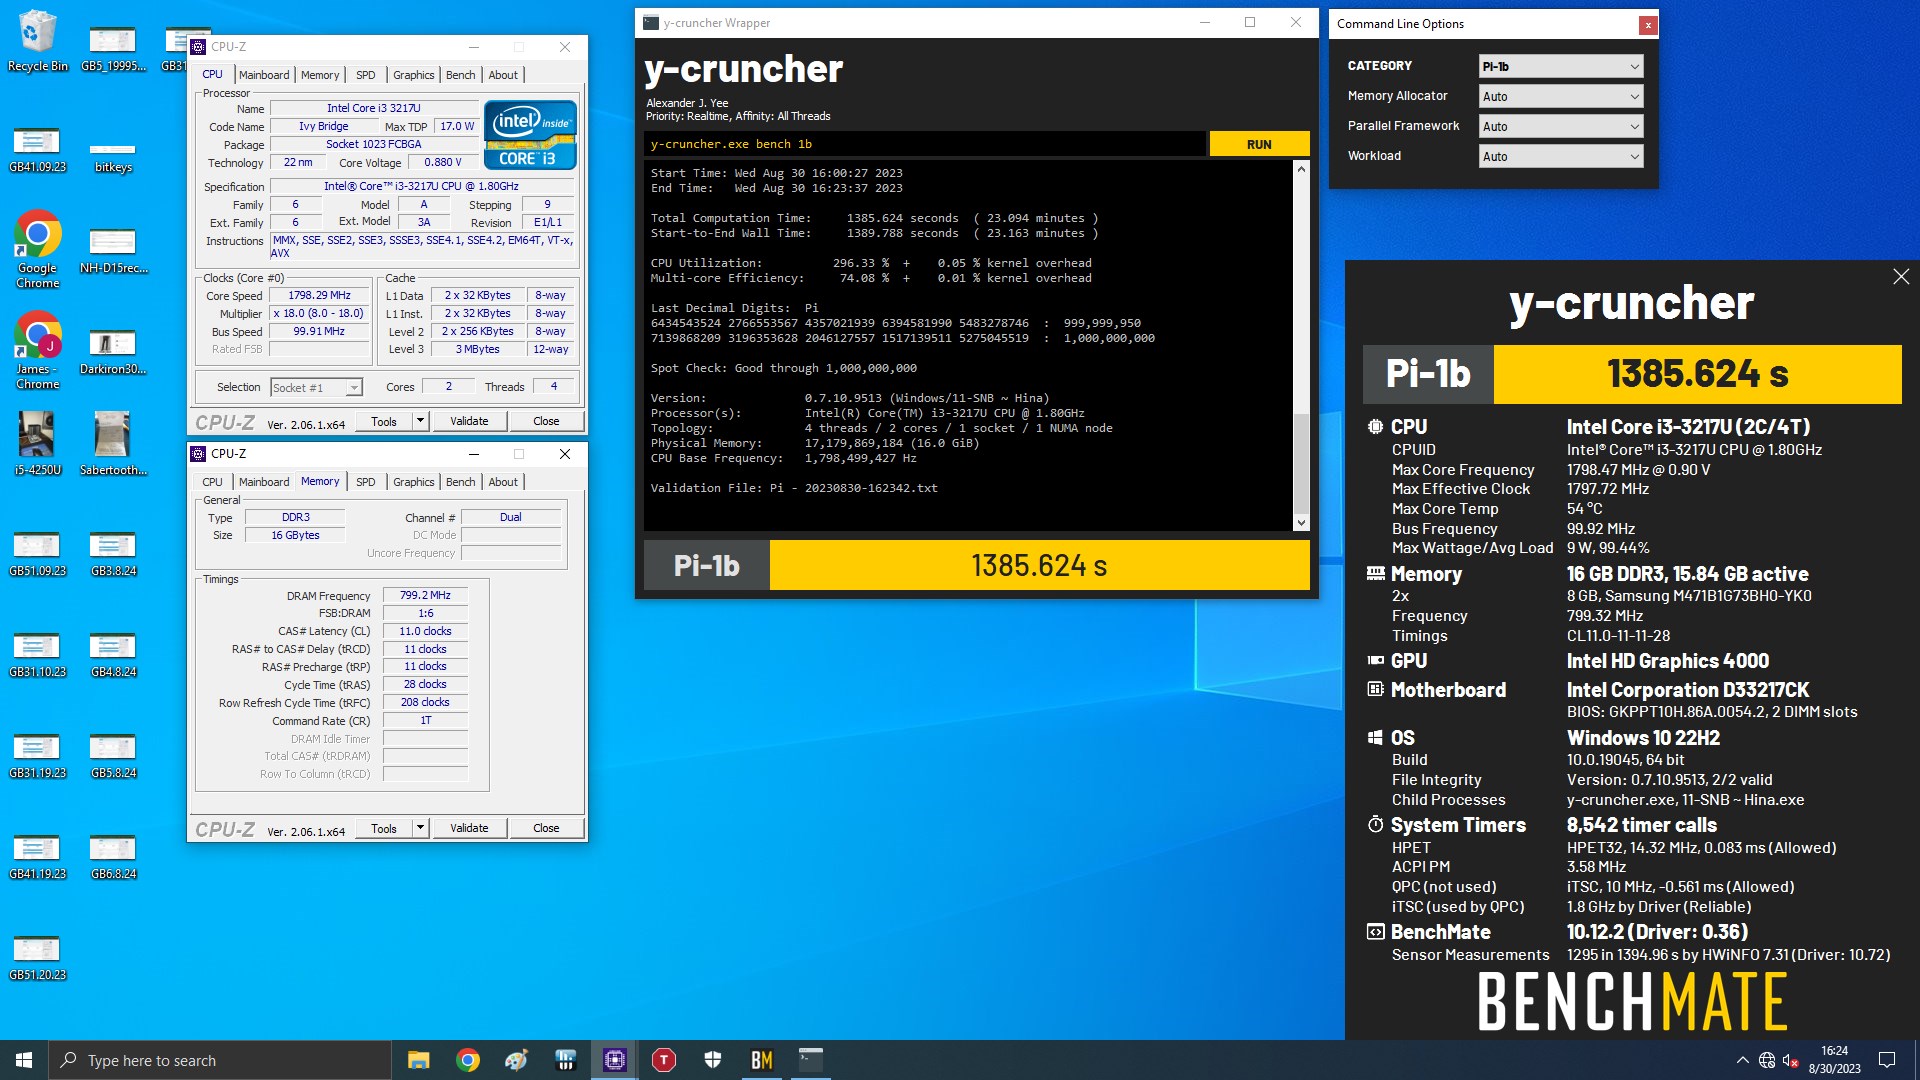Click Close in upper CPU-Z window
Image resolution: width=1920 pixels, height=1080 pixels.
click(546, 421)
